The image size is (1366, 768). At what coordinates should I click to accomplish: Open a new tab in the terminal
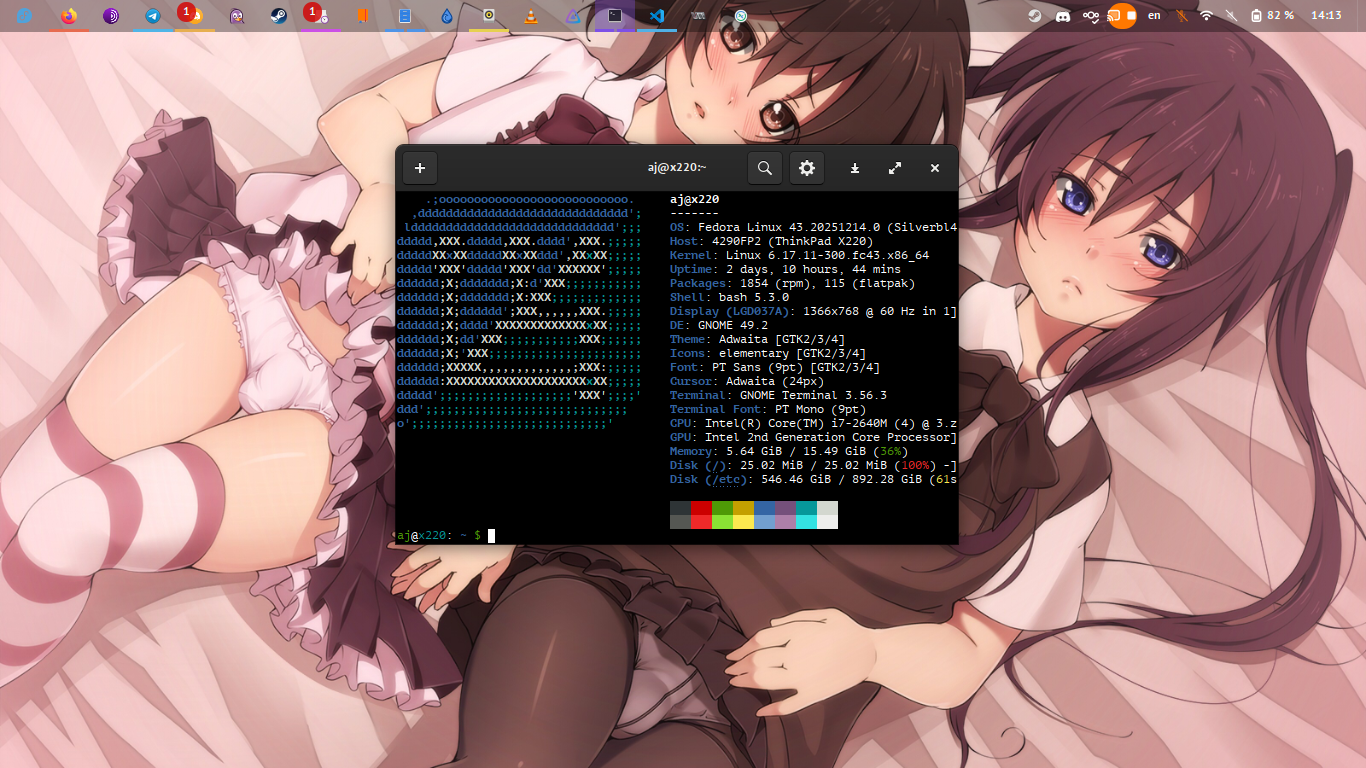click(420, 168)
